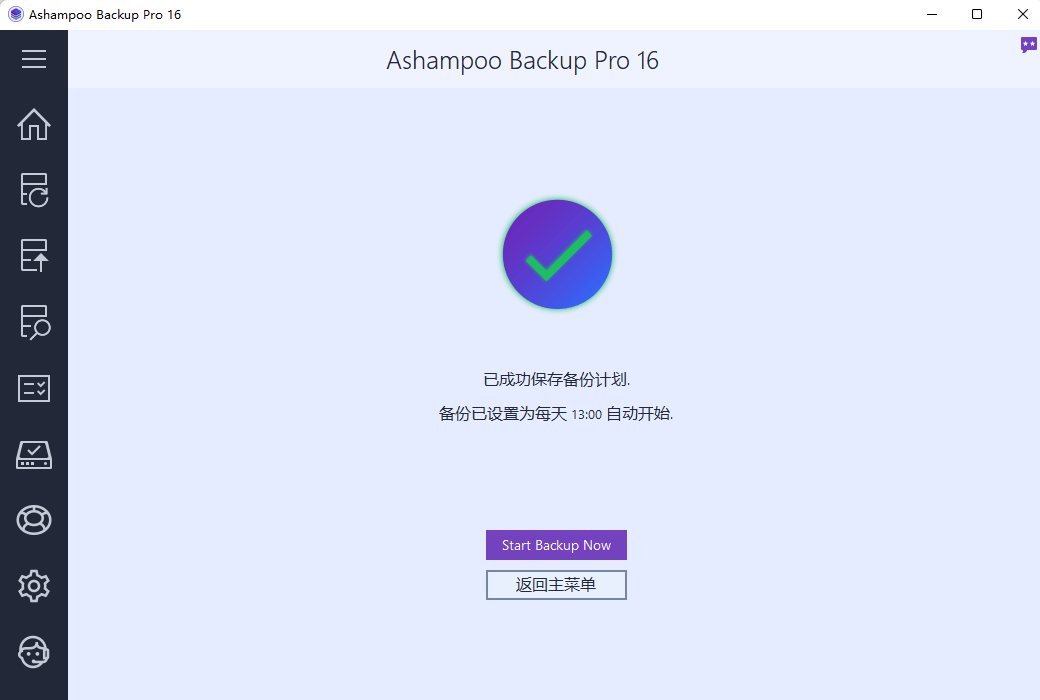1040x700 pixels.
Task: Click the 13:00 schedule time text
Action: point(586,415)
